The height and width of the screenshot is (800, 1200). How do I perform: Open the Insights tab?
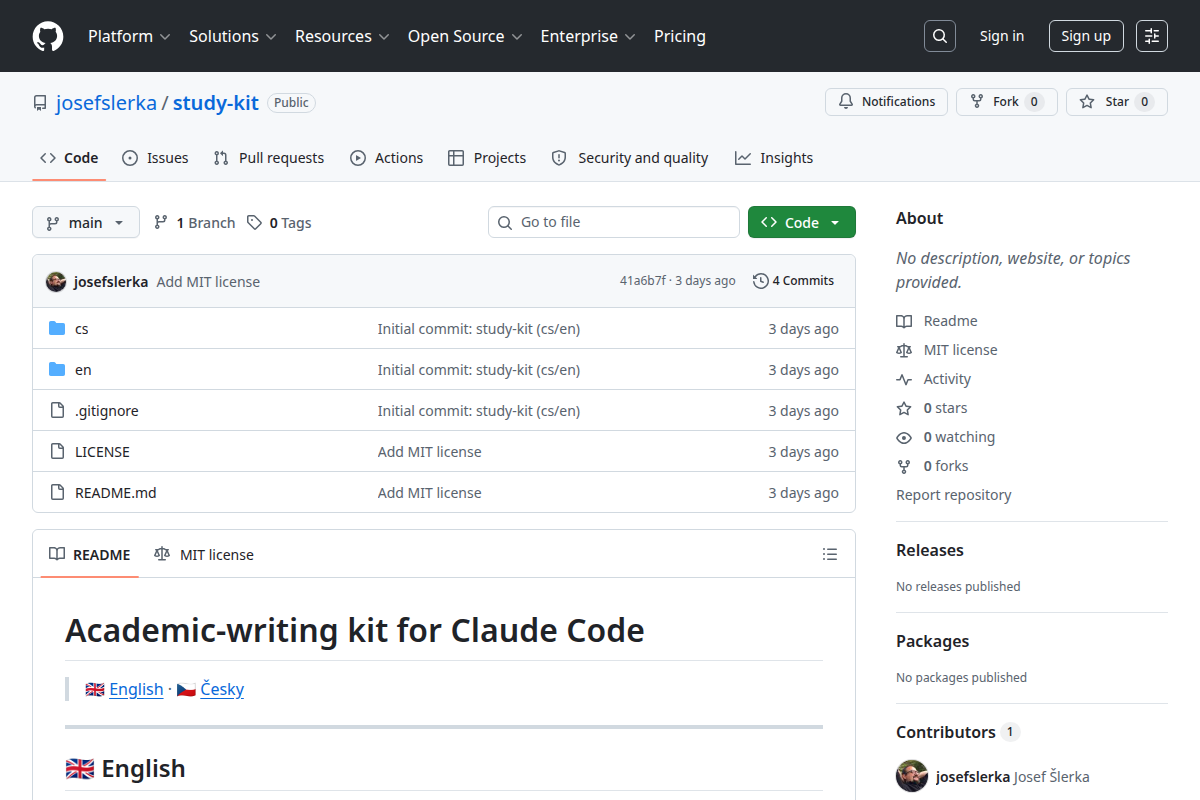click(x=774, y=158)
